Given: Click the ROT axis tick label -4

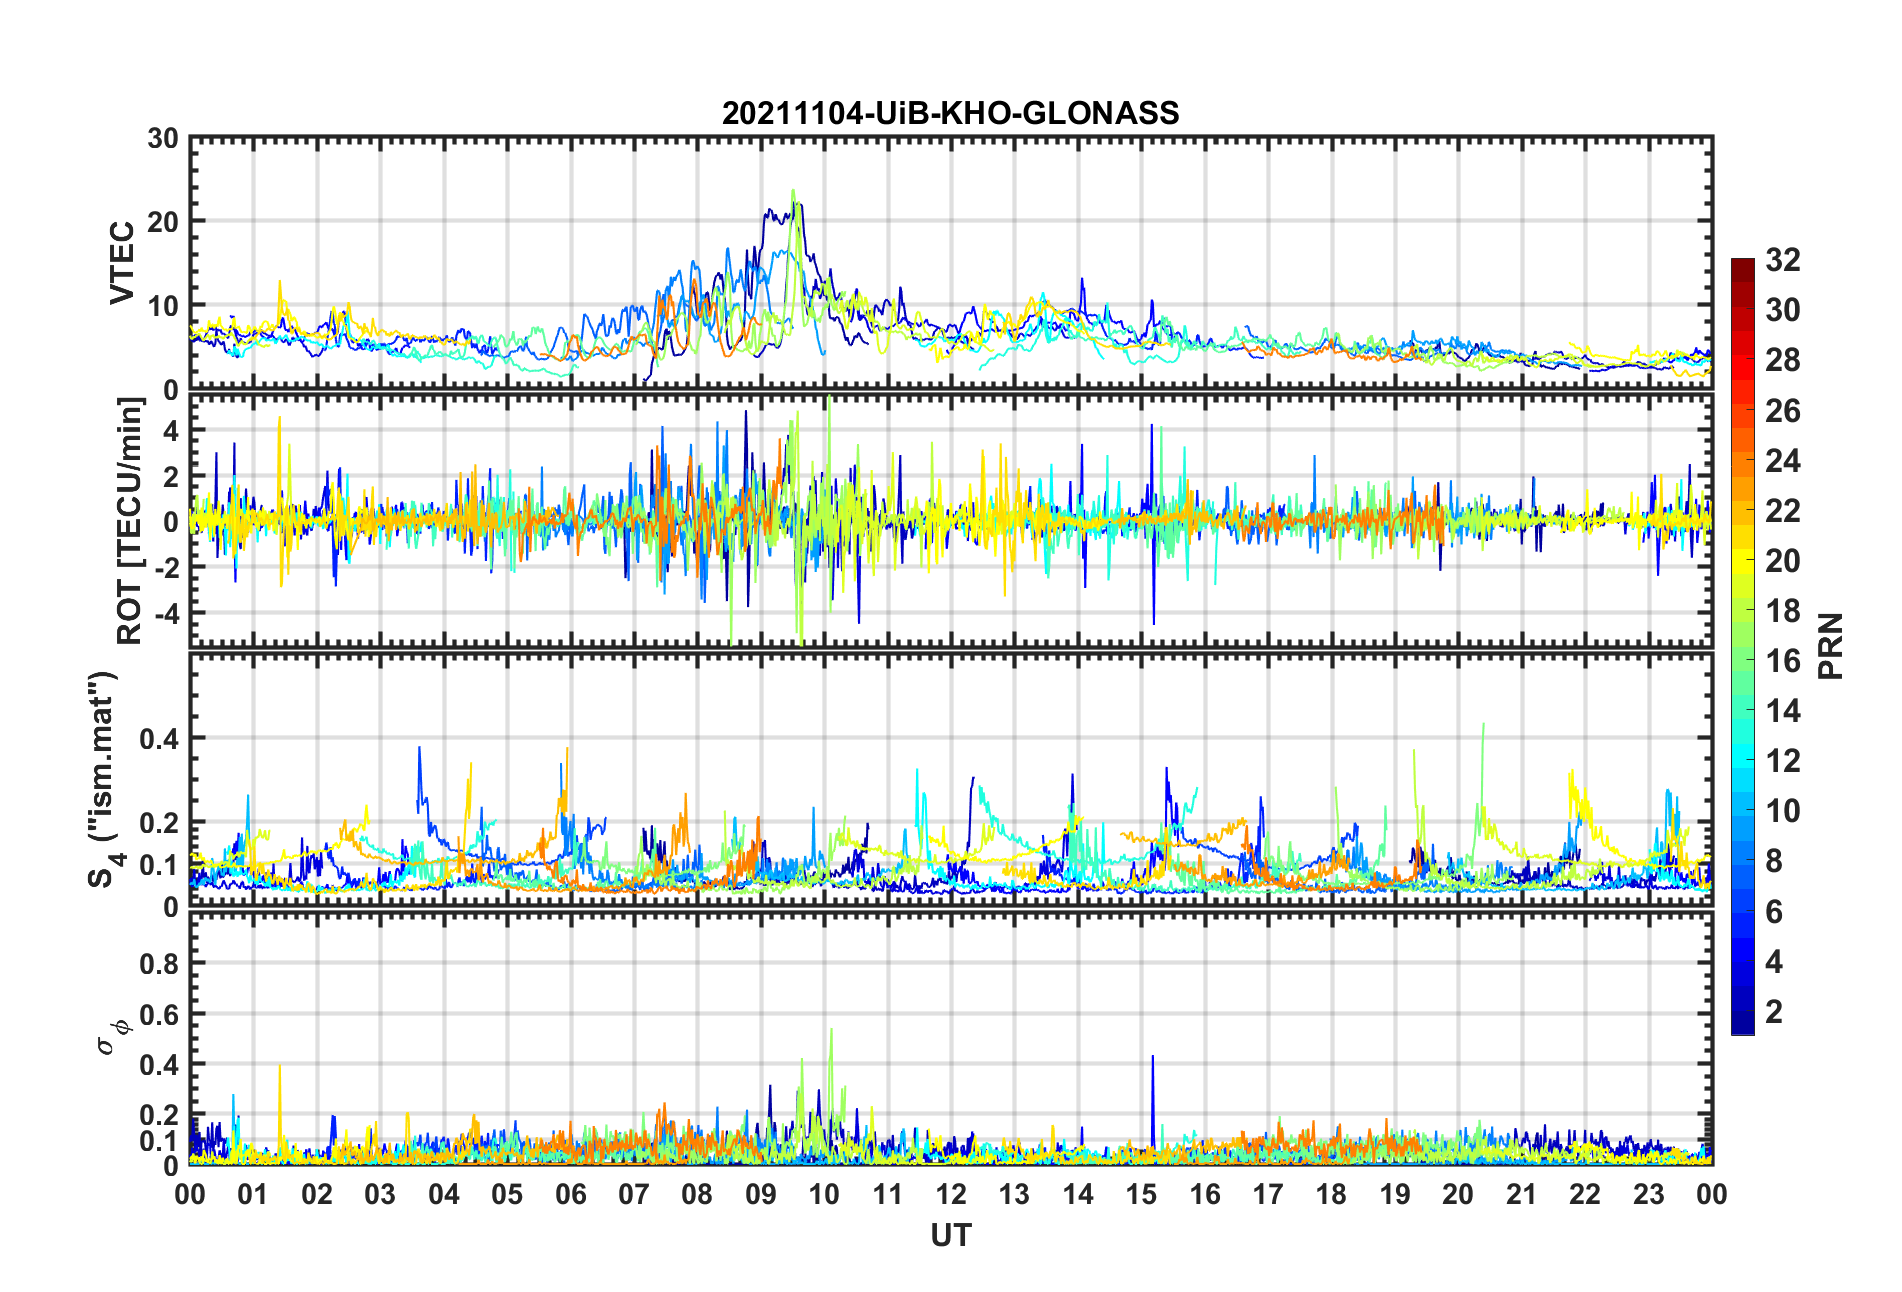Looking at the screenshot, I should click(x=166, y=612).
